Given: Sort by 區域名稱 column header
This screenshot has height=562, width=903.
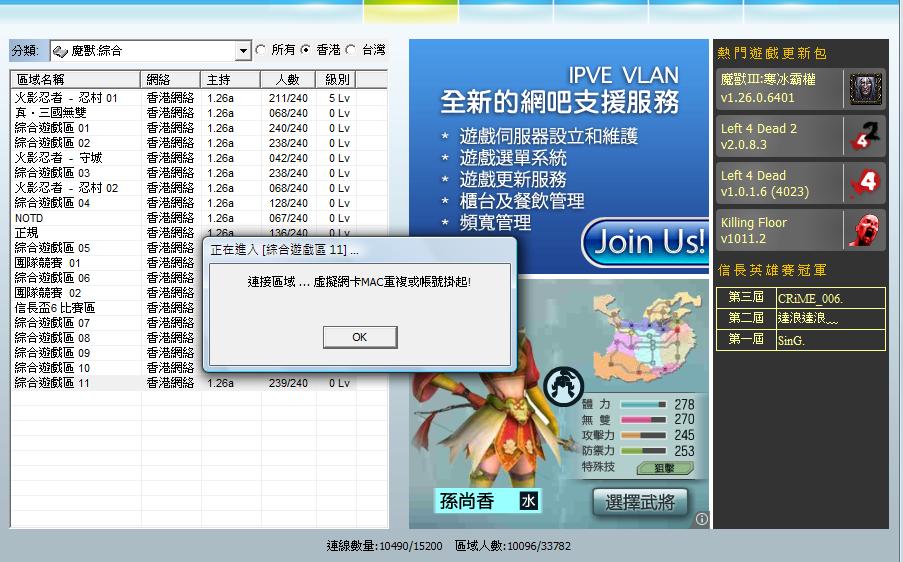Looking at the screenshot, I should (75, 79).
